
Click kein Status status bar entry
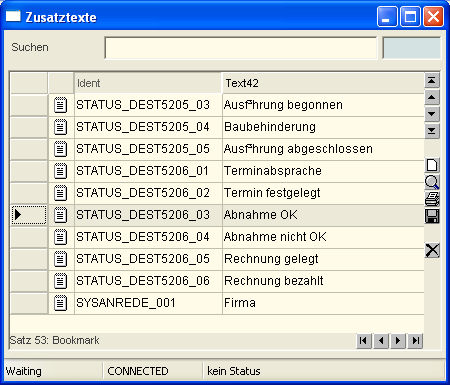tap(234, 371)
